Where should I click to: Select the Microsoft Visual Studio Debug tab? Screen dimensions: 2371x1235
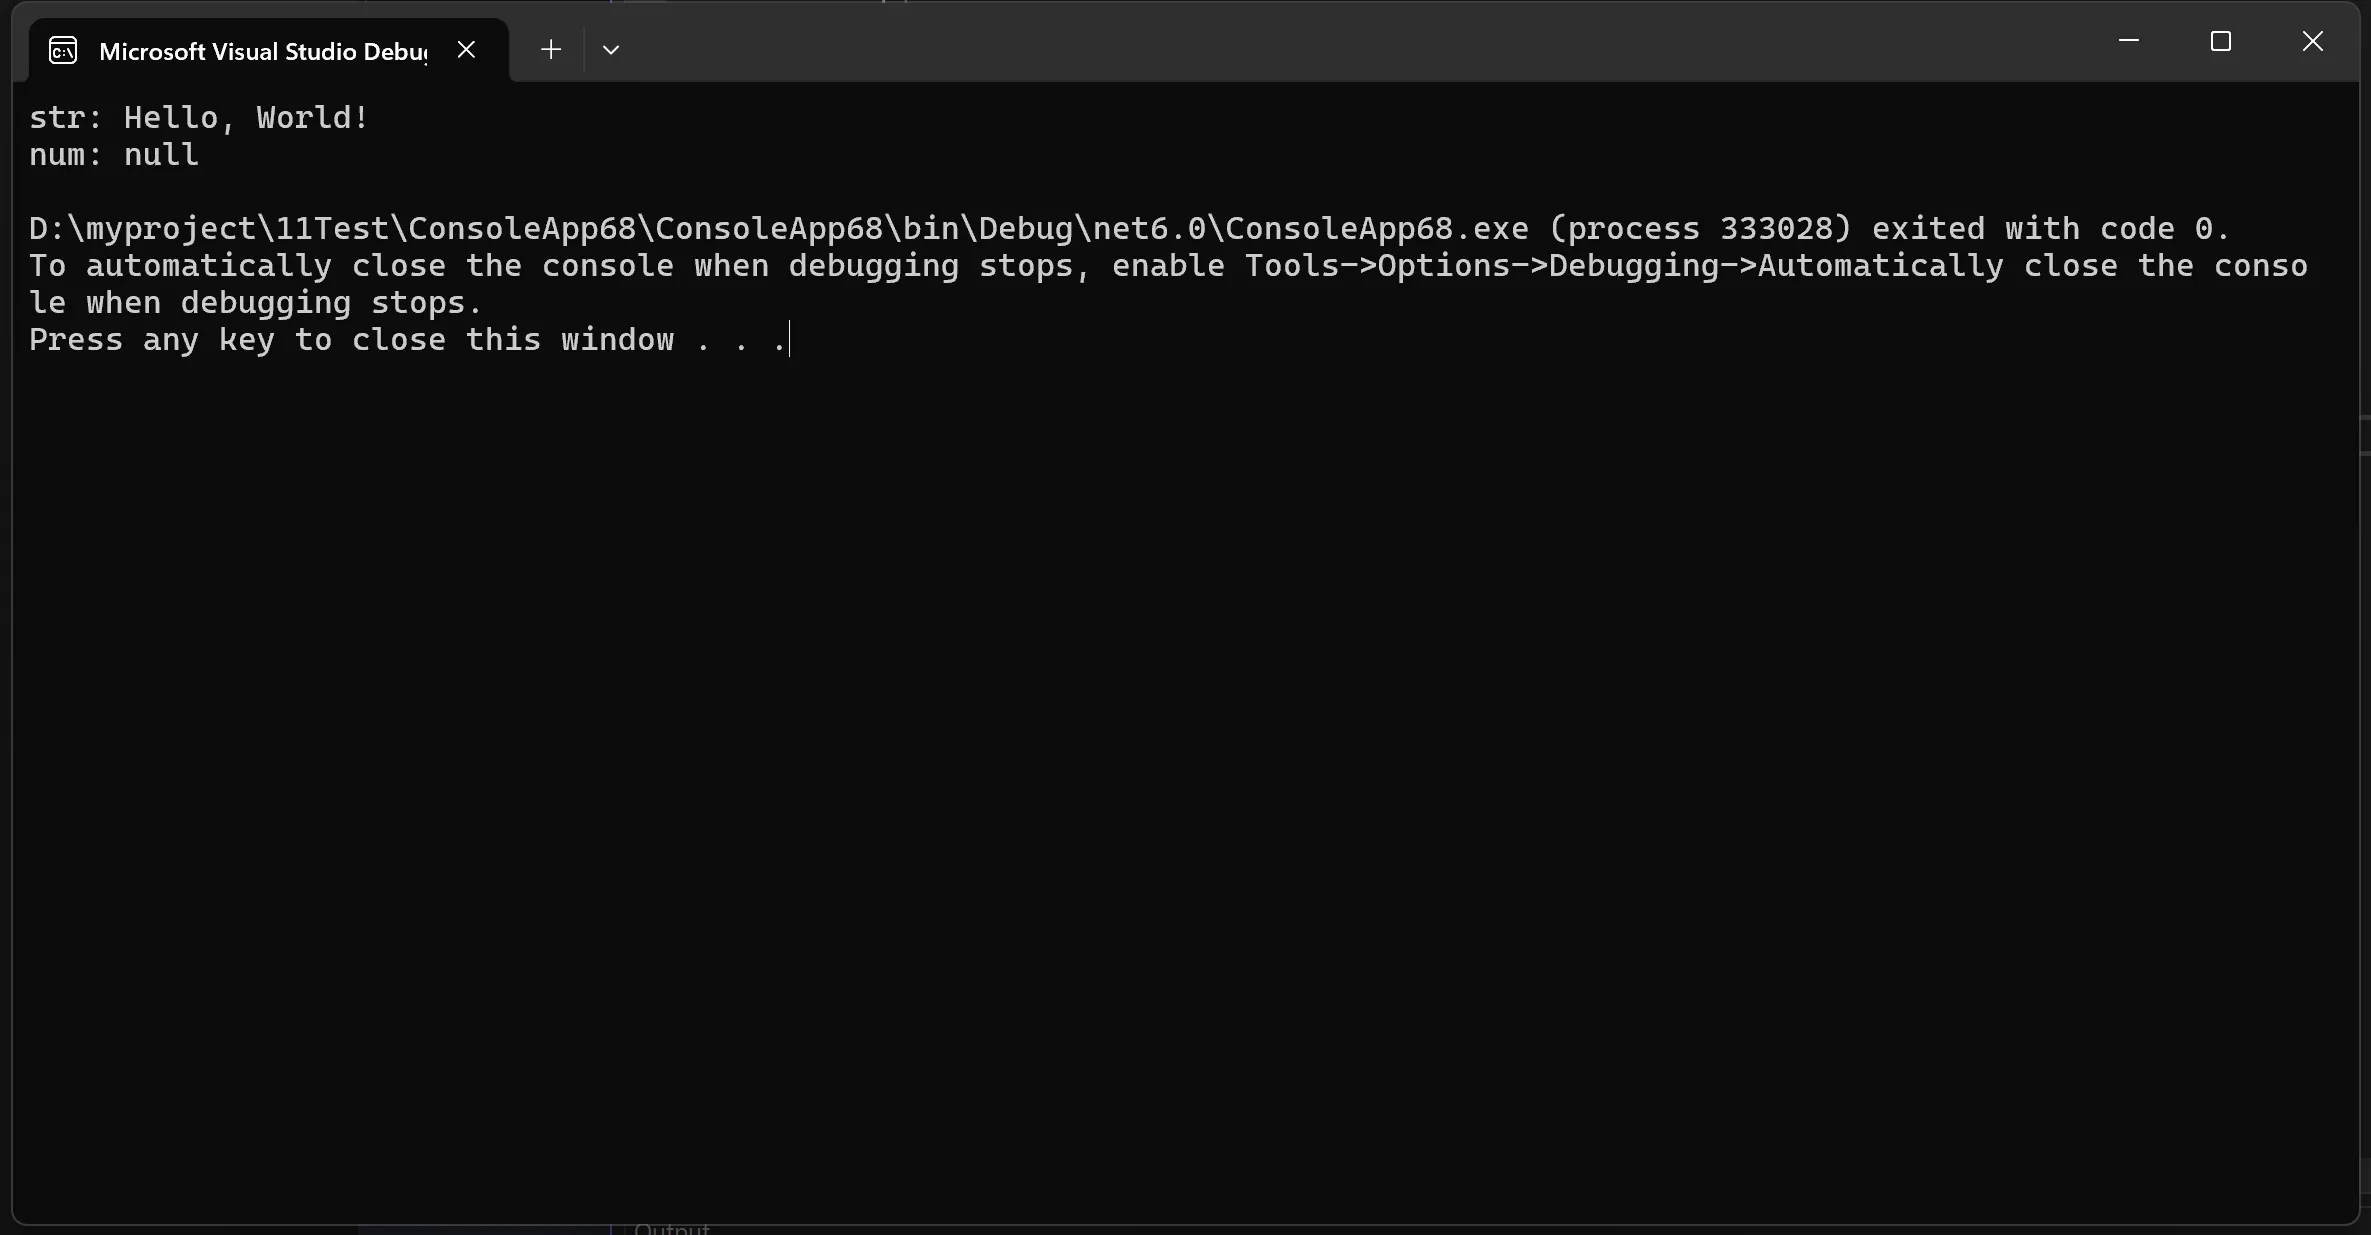tap(262, 51)
